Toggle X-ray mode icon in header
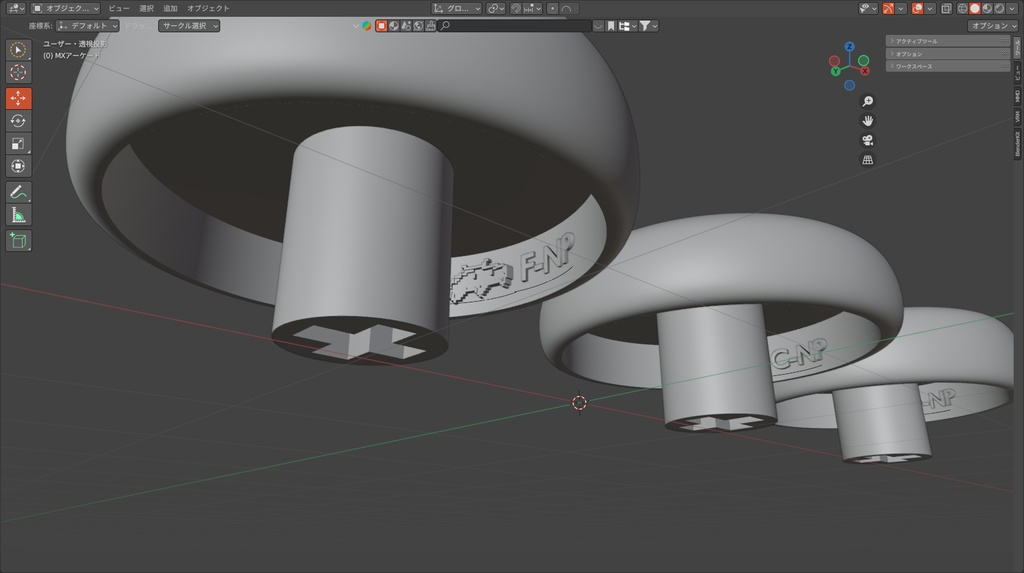Viewport: 1024px width, 573px height. tap(946, 8)
